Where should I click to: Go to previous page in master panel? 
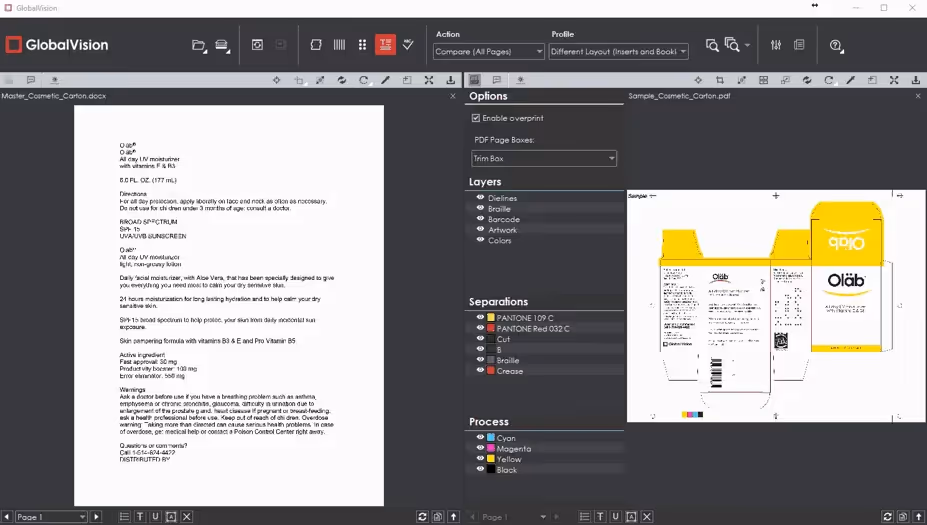[7, 517]
